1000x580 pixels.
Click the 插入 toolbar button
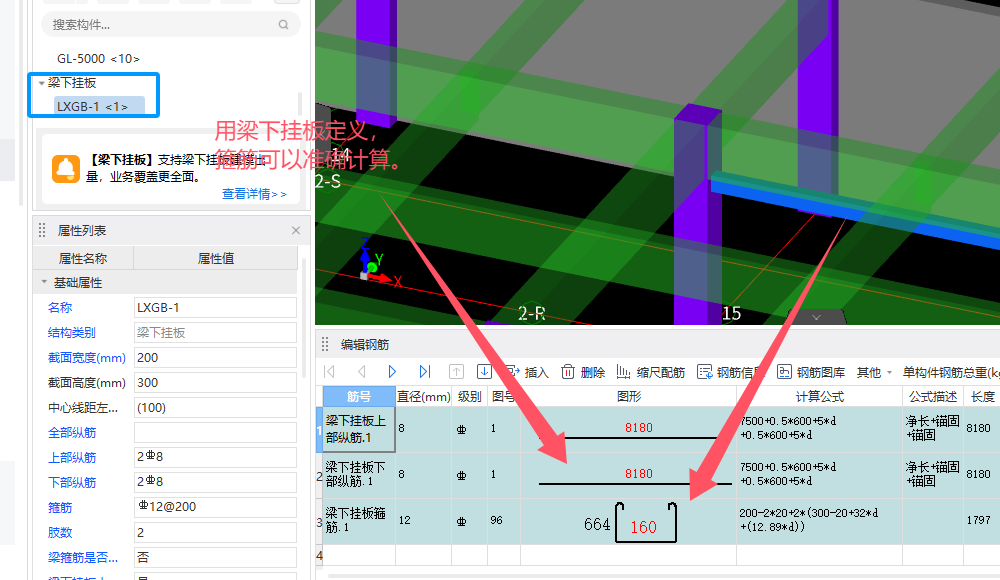tap(527, 372)
